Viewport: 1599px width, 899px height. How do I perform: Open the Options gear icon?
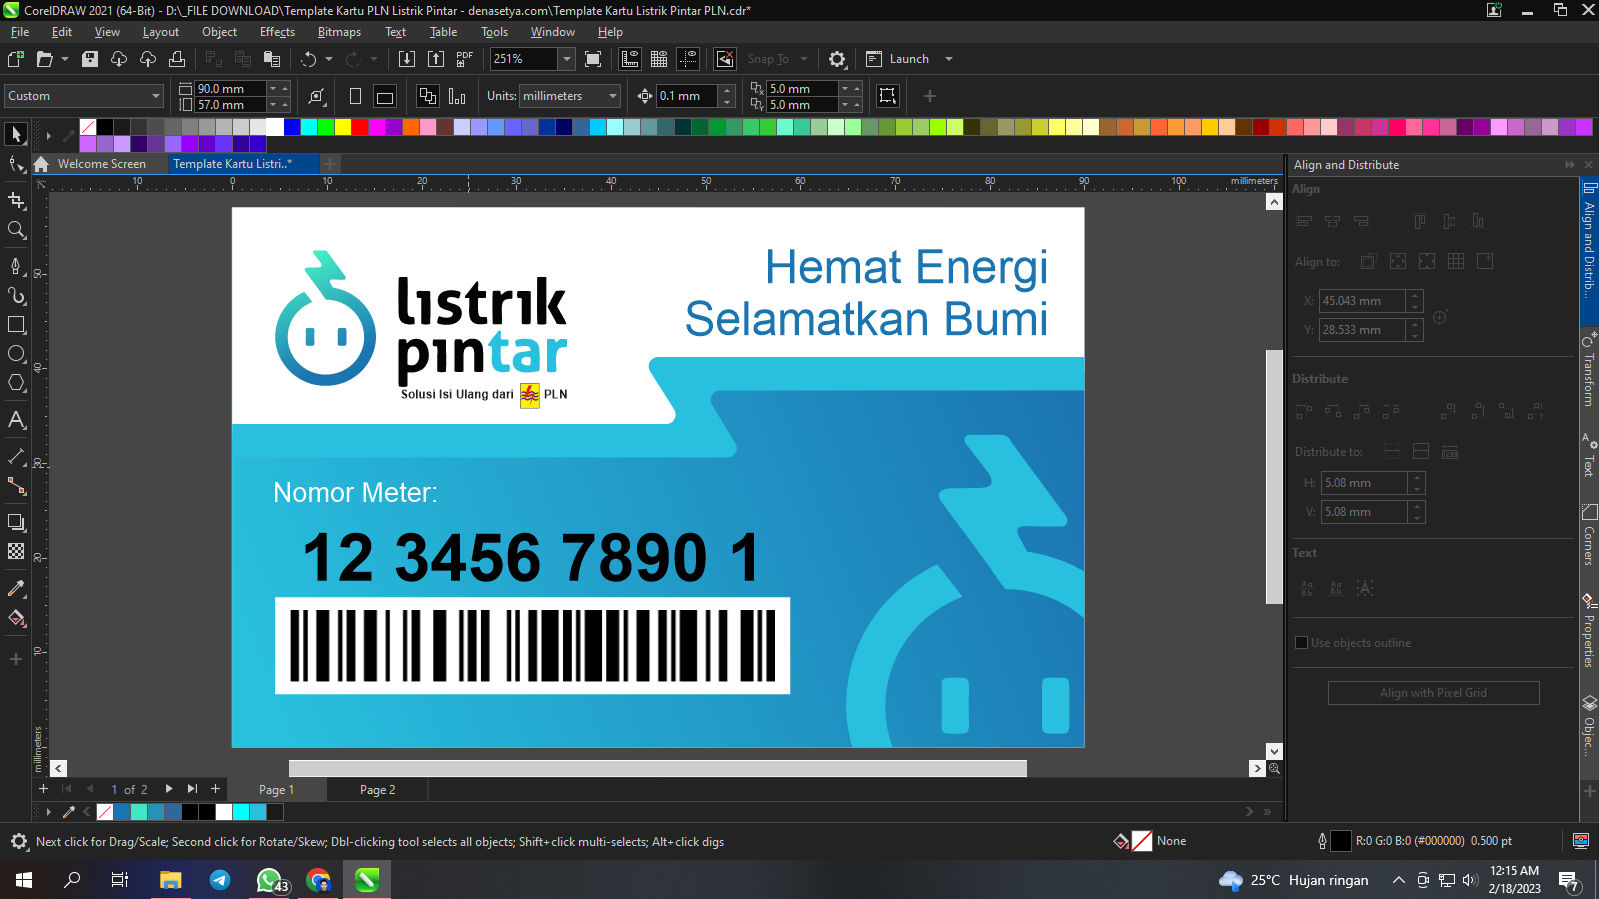tap(837, 59)
